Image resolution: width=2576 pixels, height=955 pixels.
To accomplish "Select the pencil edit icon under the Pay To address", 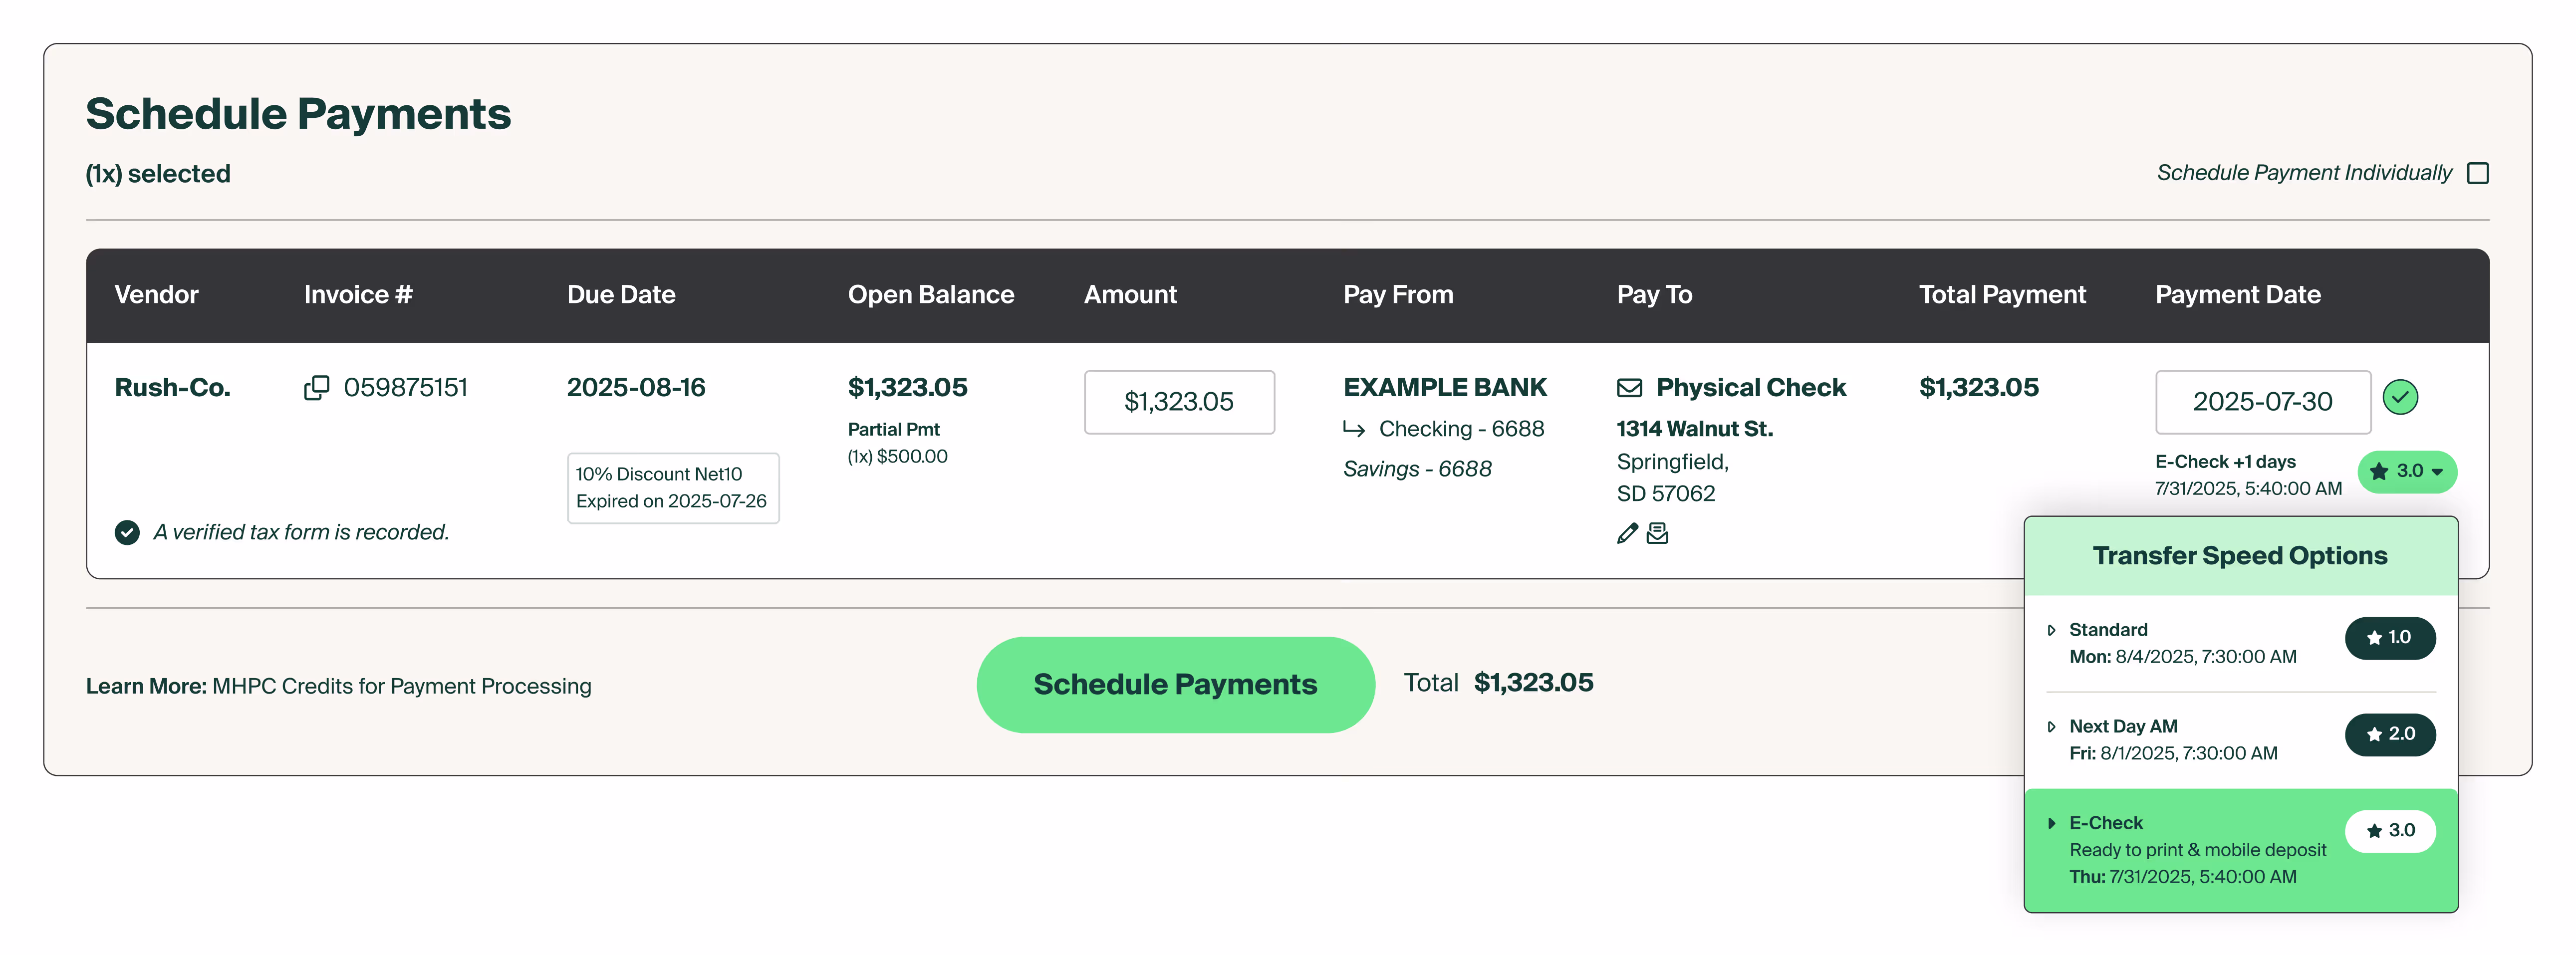I will 1626,532.
